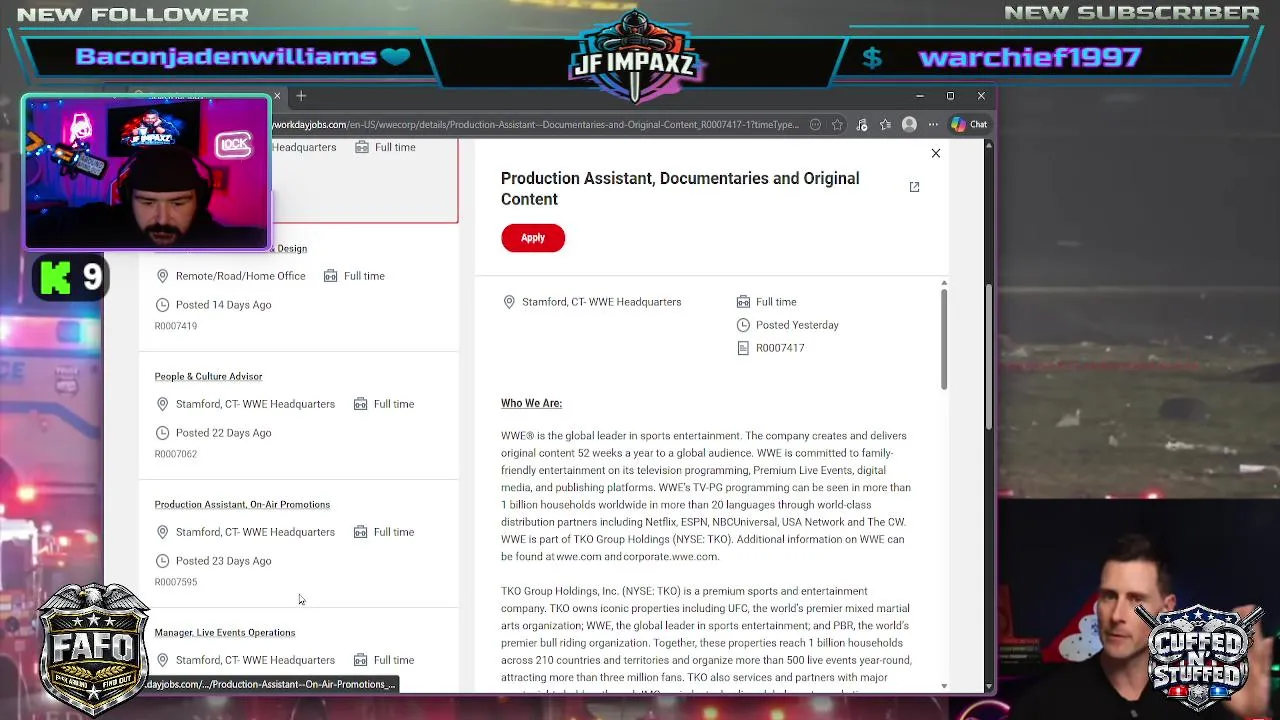This screenshot has height=720, width=1280.
Task: Maximize the browser window
Action: (x=950, y=96)
